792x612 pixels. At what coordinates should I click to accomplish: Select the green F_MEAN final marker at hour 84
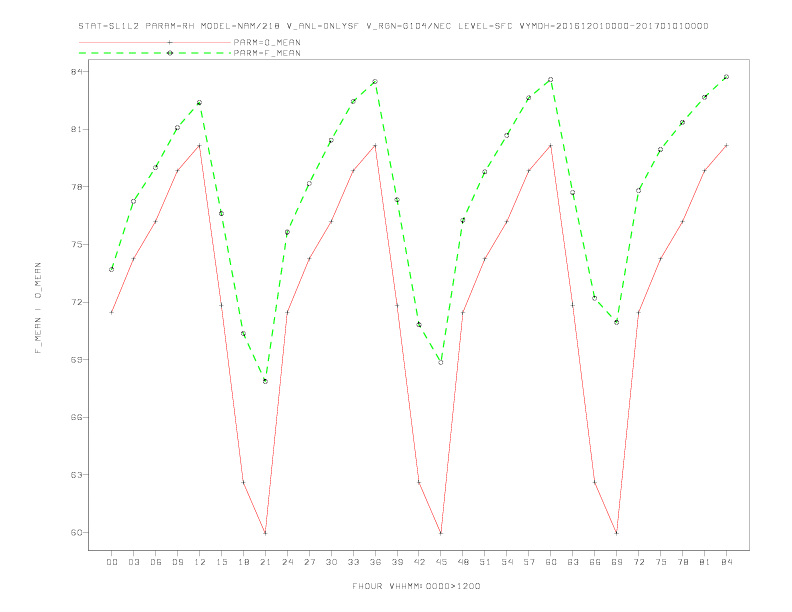726,77
